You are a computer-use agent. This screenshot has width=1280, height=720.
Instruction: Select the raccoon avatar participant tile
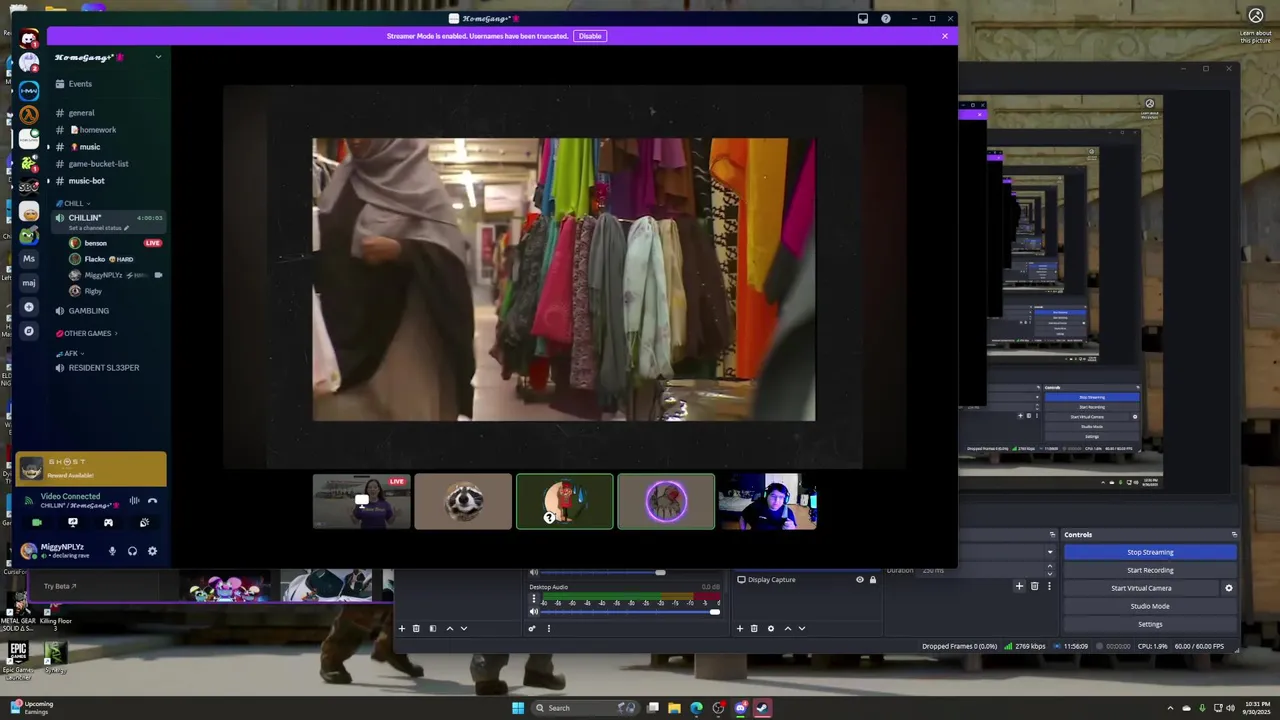point(463,501)
